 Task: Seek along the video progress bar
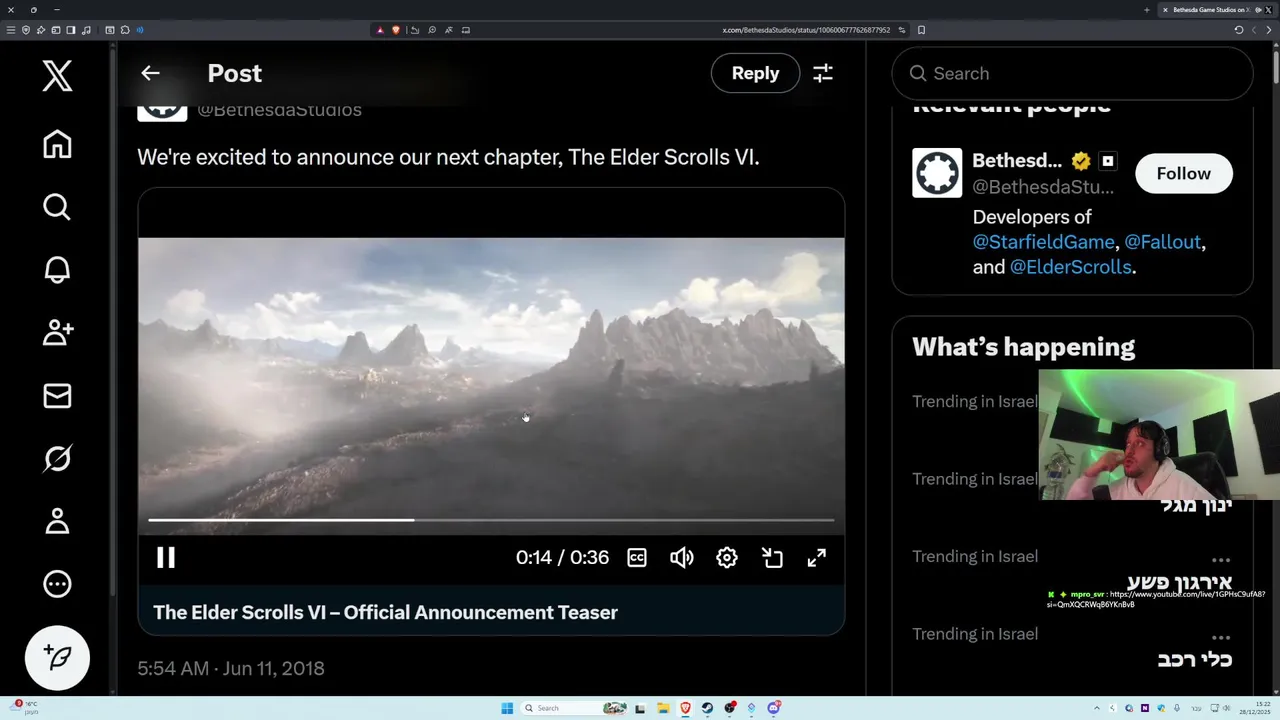click(491, 520)
